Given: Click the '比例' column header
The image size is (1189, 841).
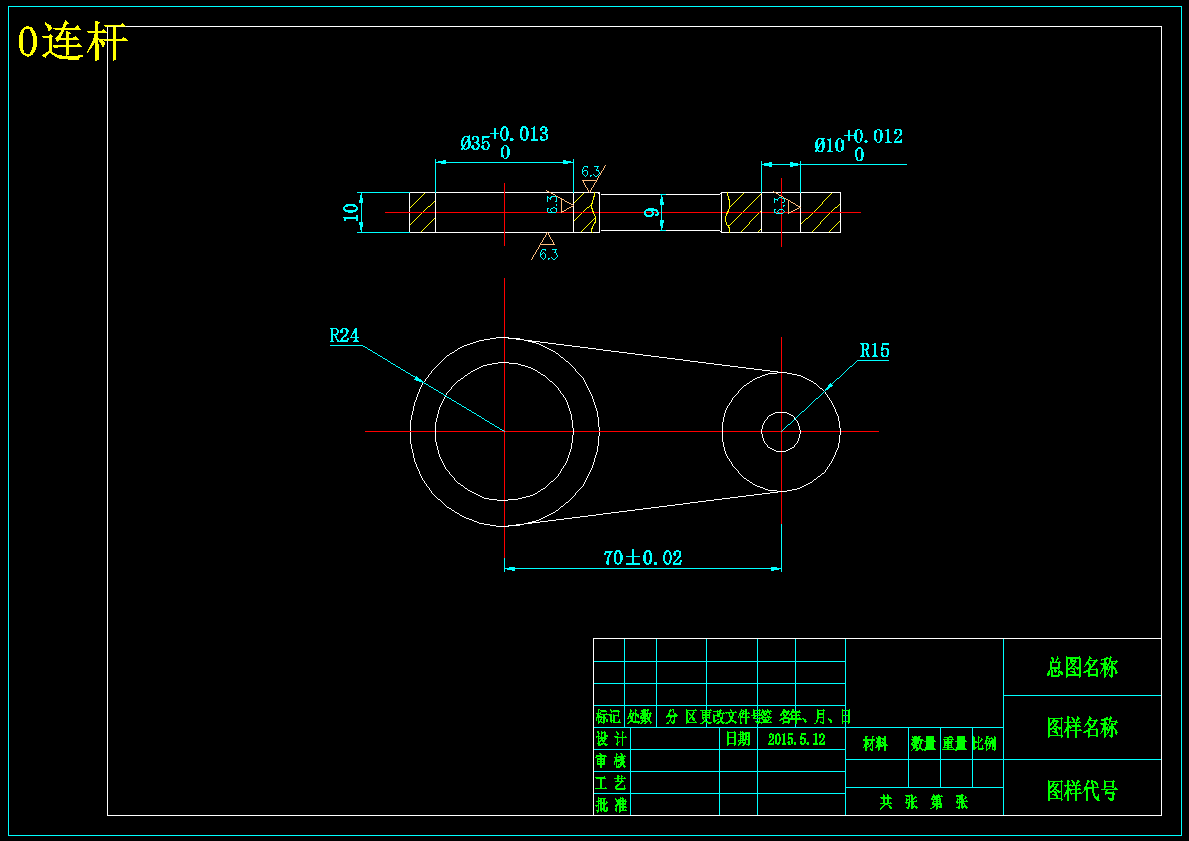Looking at the screenshot, I should (x=984, y=744).
